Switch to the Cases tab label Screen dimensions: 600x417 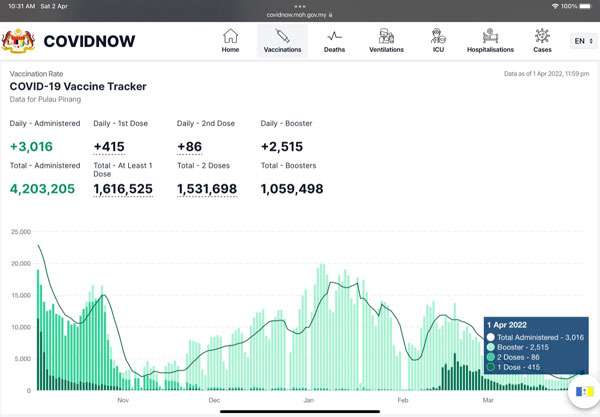[x=542, y=49]
